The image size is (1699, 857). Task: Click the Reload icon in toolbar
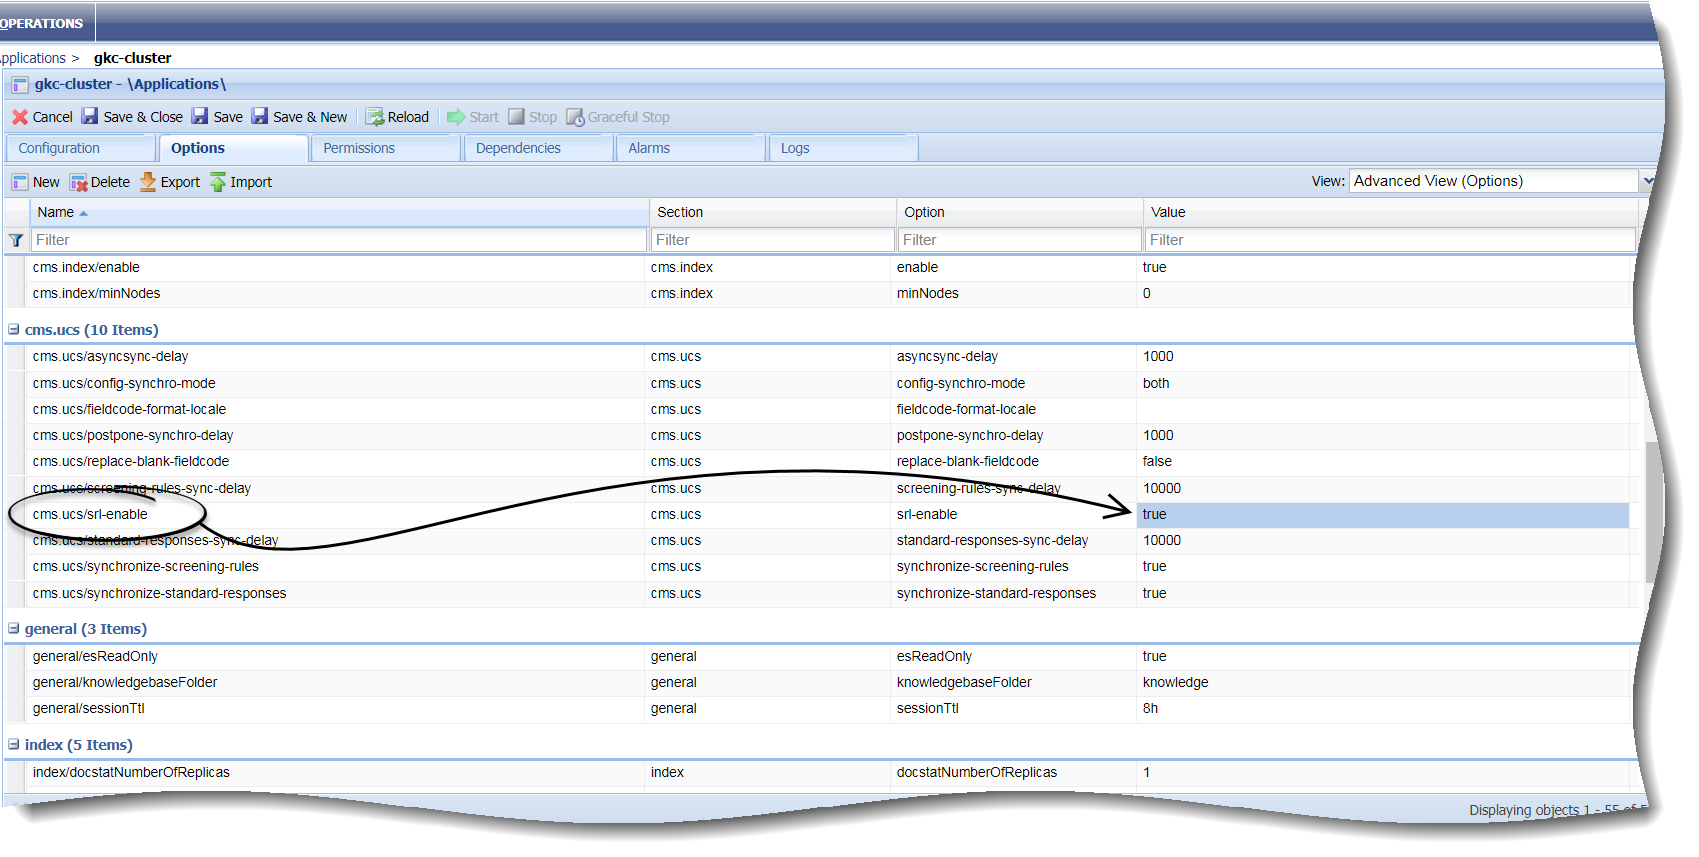[x=375, y=117]
